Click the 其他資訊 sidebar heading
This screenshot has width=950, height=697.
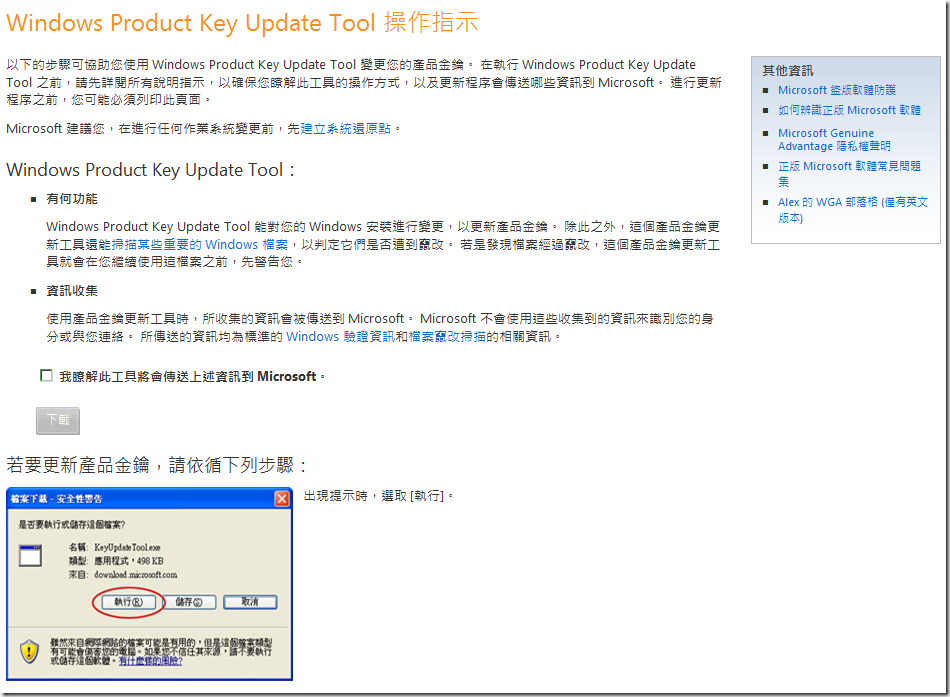click(788, 70)
